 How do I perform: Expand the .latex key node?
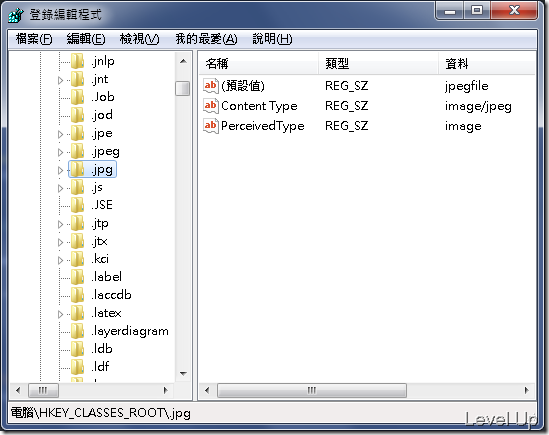point(60,314)
